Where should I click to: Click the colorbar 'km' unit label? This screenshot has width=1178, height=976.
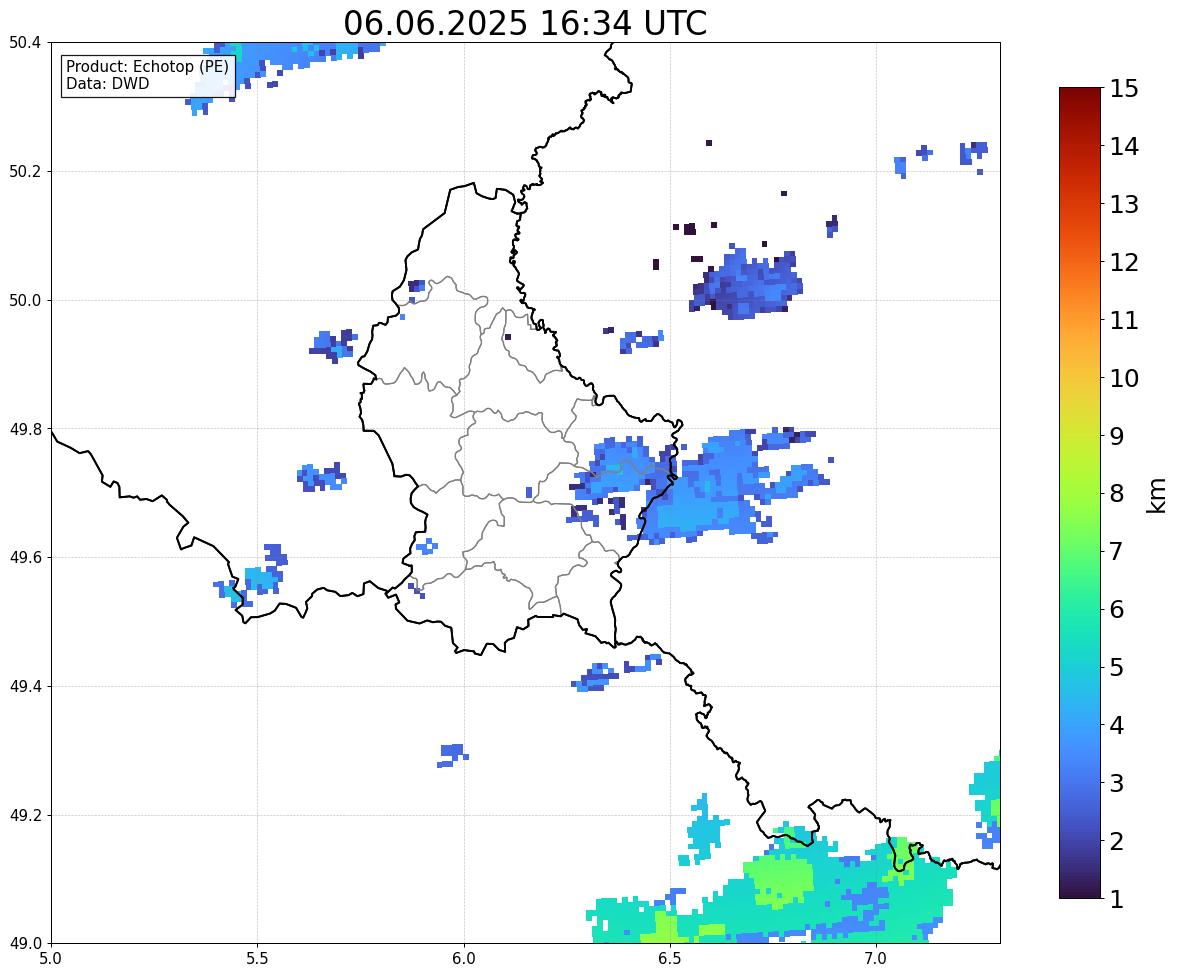(x=1156, y=495)
